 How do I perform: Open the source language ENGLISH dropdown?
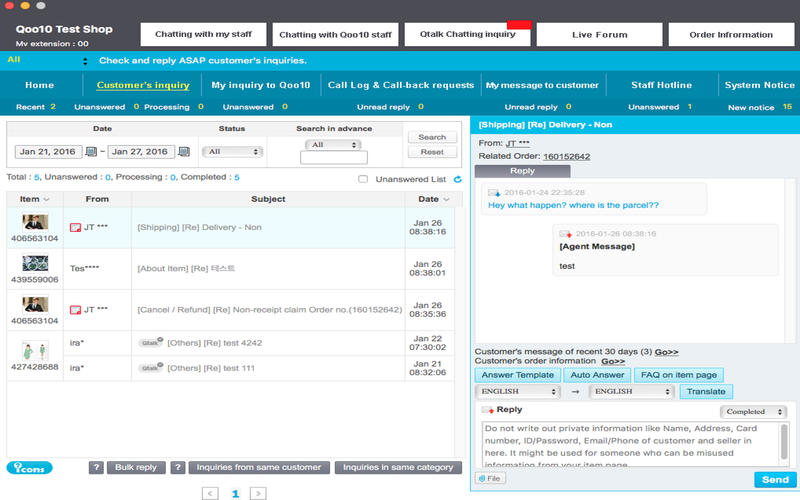tap(517, 391)
